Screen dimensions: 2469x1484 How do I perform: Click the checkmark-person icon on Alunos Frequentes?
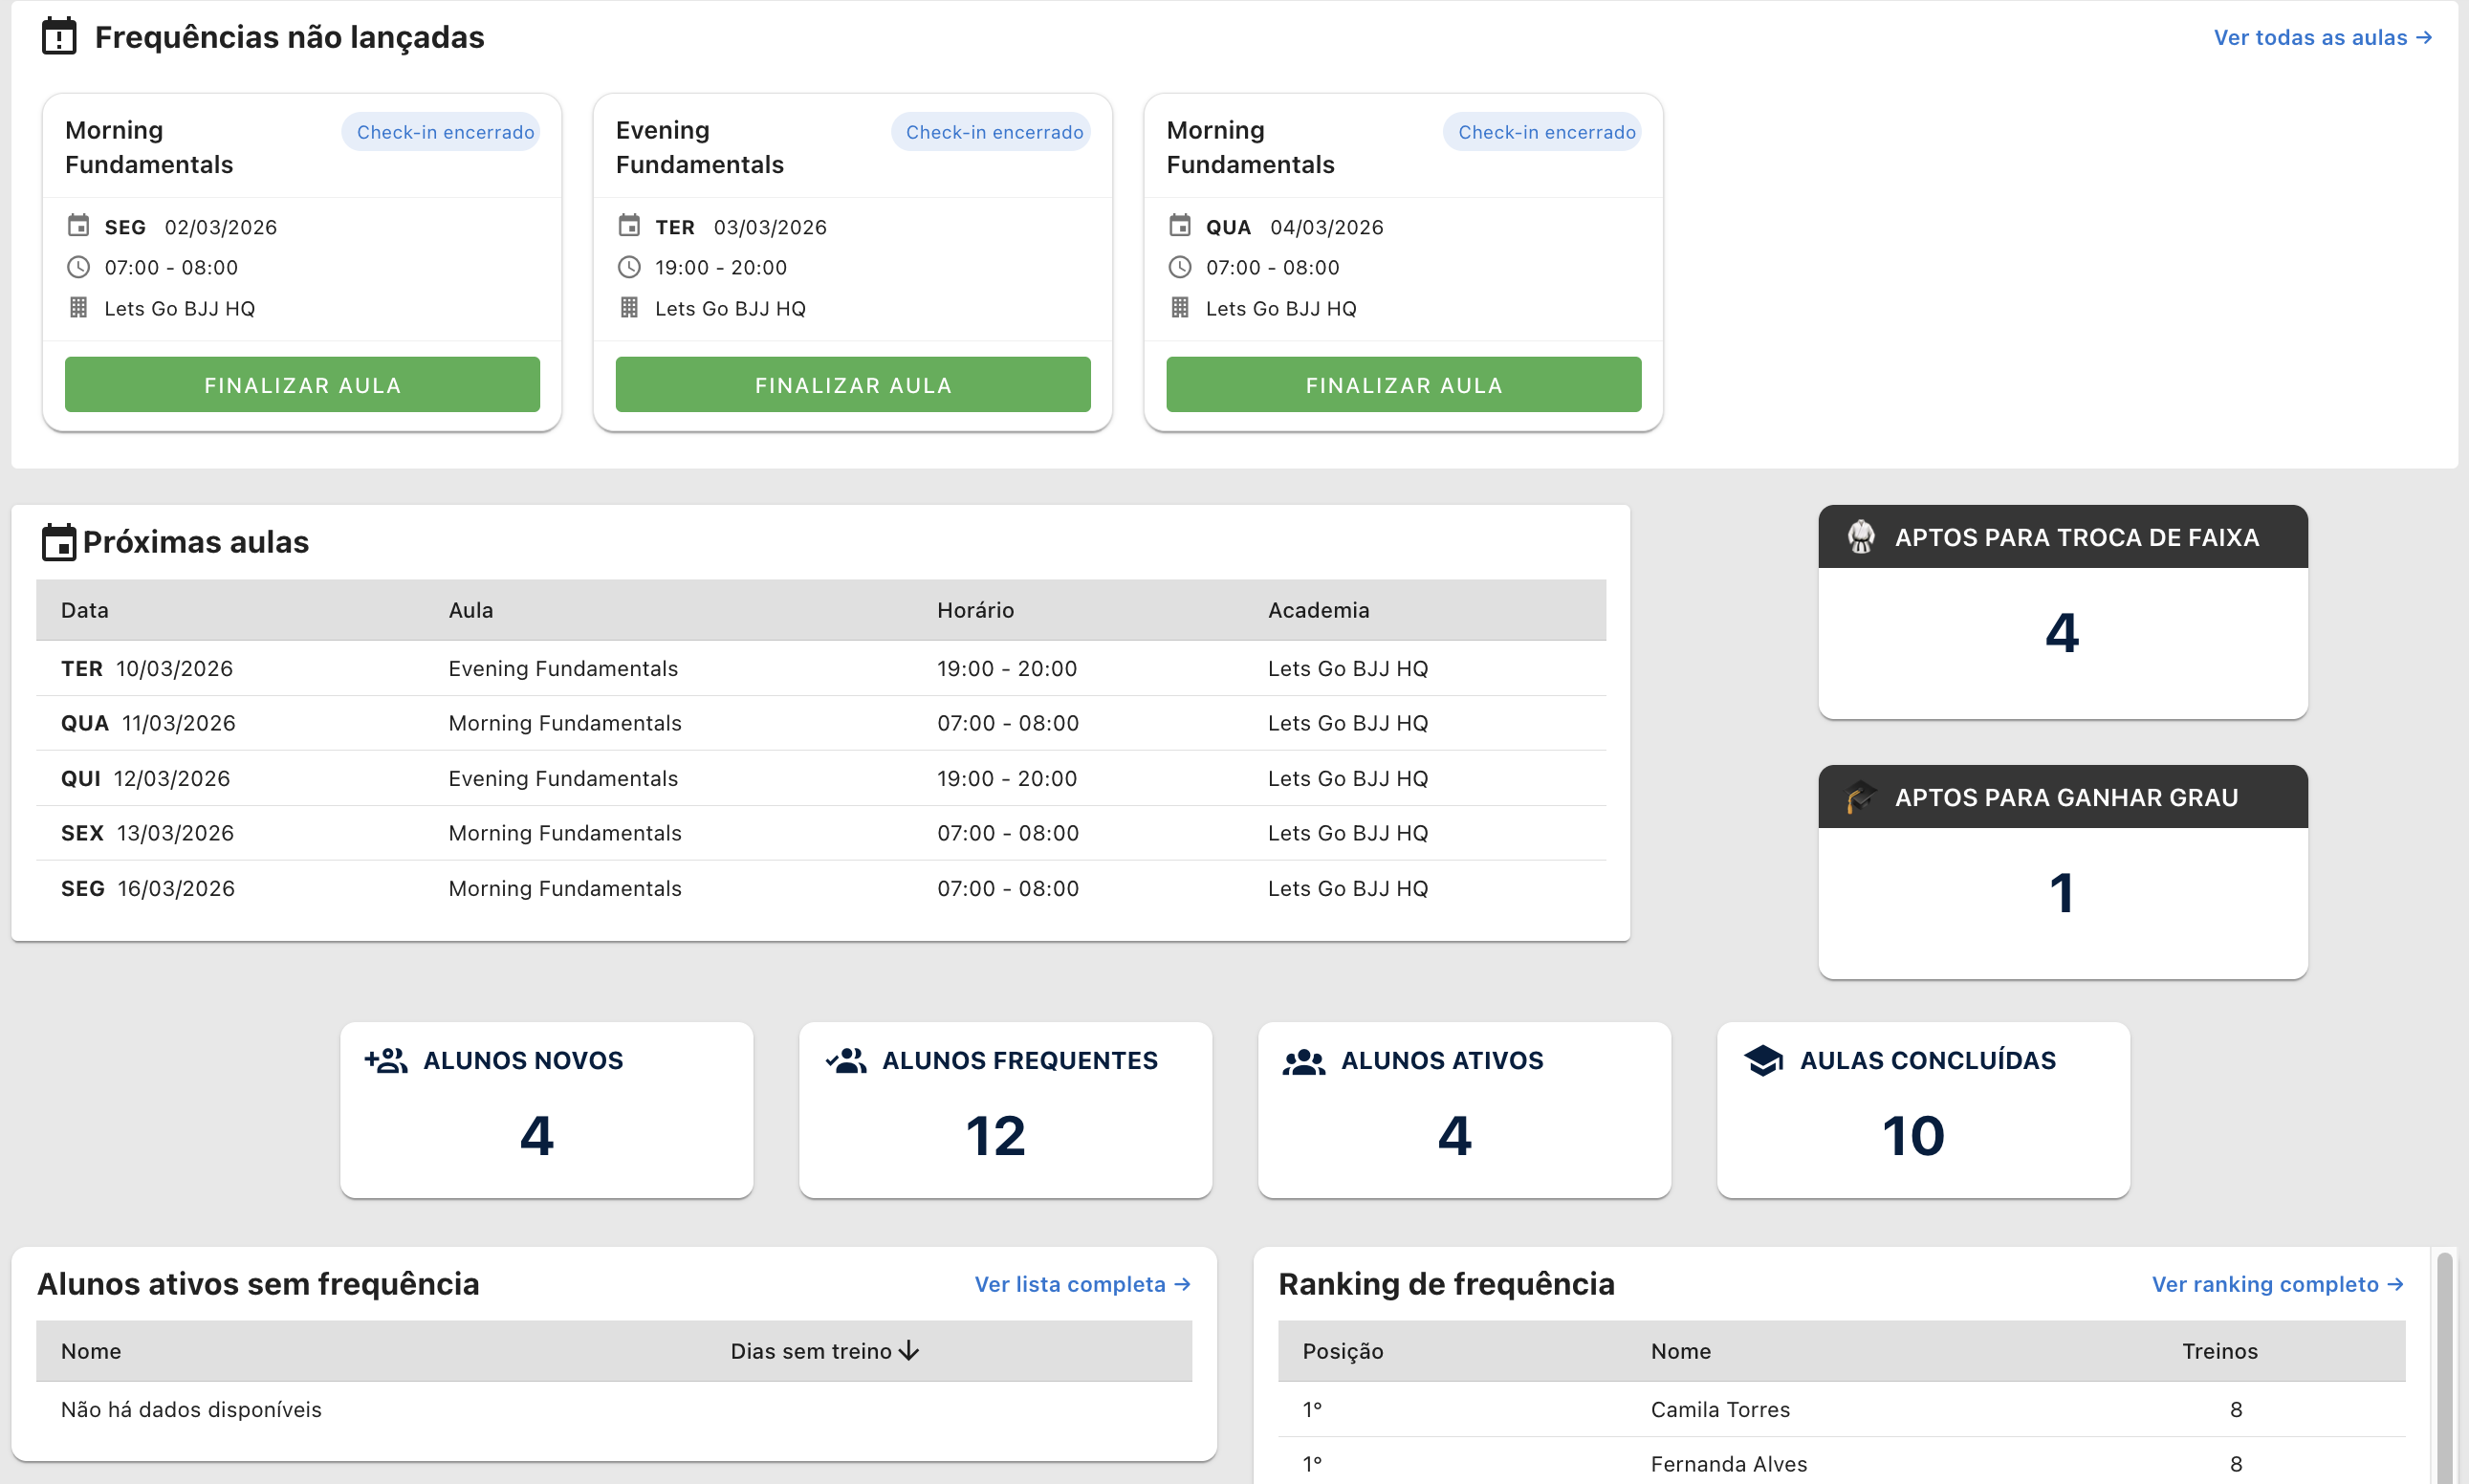[x=845, y=1060]
